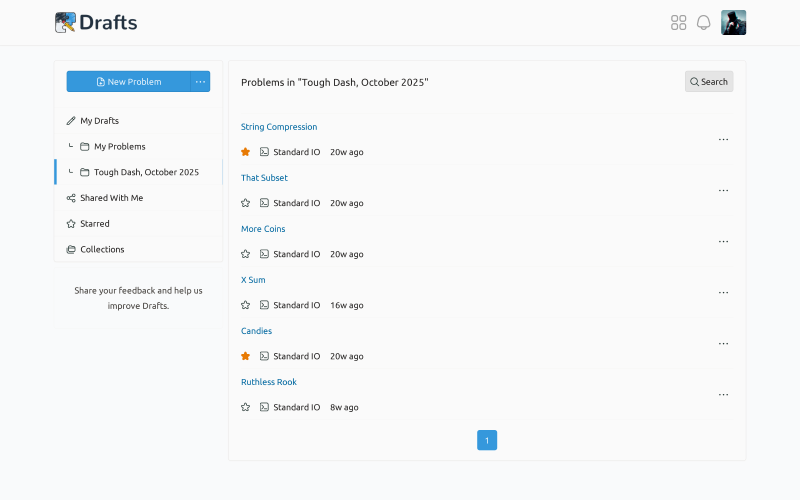Screen dimensions: 800x500
Task: Open X Sum more options menu
Action: pyautogui.click(x=723, y=292)
